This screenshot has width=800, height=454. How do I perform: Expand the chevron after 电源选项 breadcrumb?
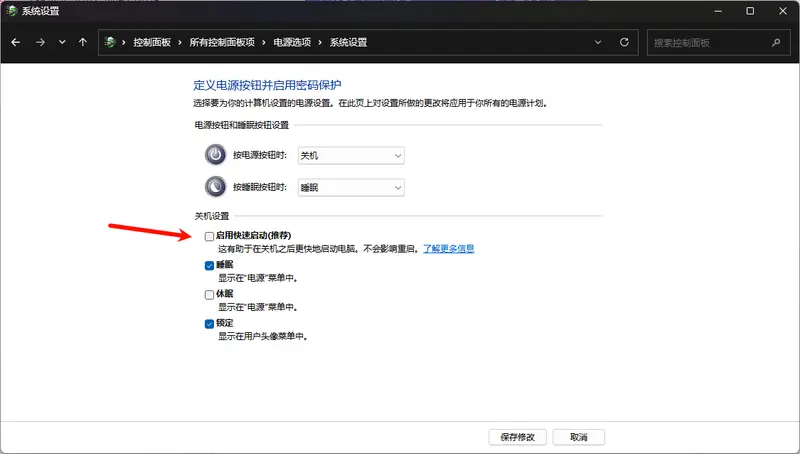[x=320, y=42]
